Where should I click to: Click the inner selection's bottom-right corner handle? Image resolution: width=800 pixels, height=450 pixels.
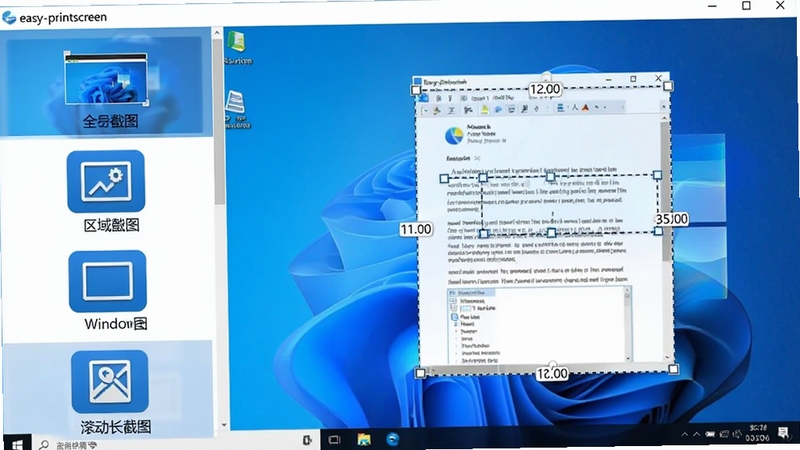point(659,231)
